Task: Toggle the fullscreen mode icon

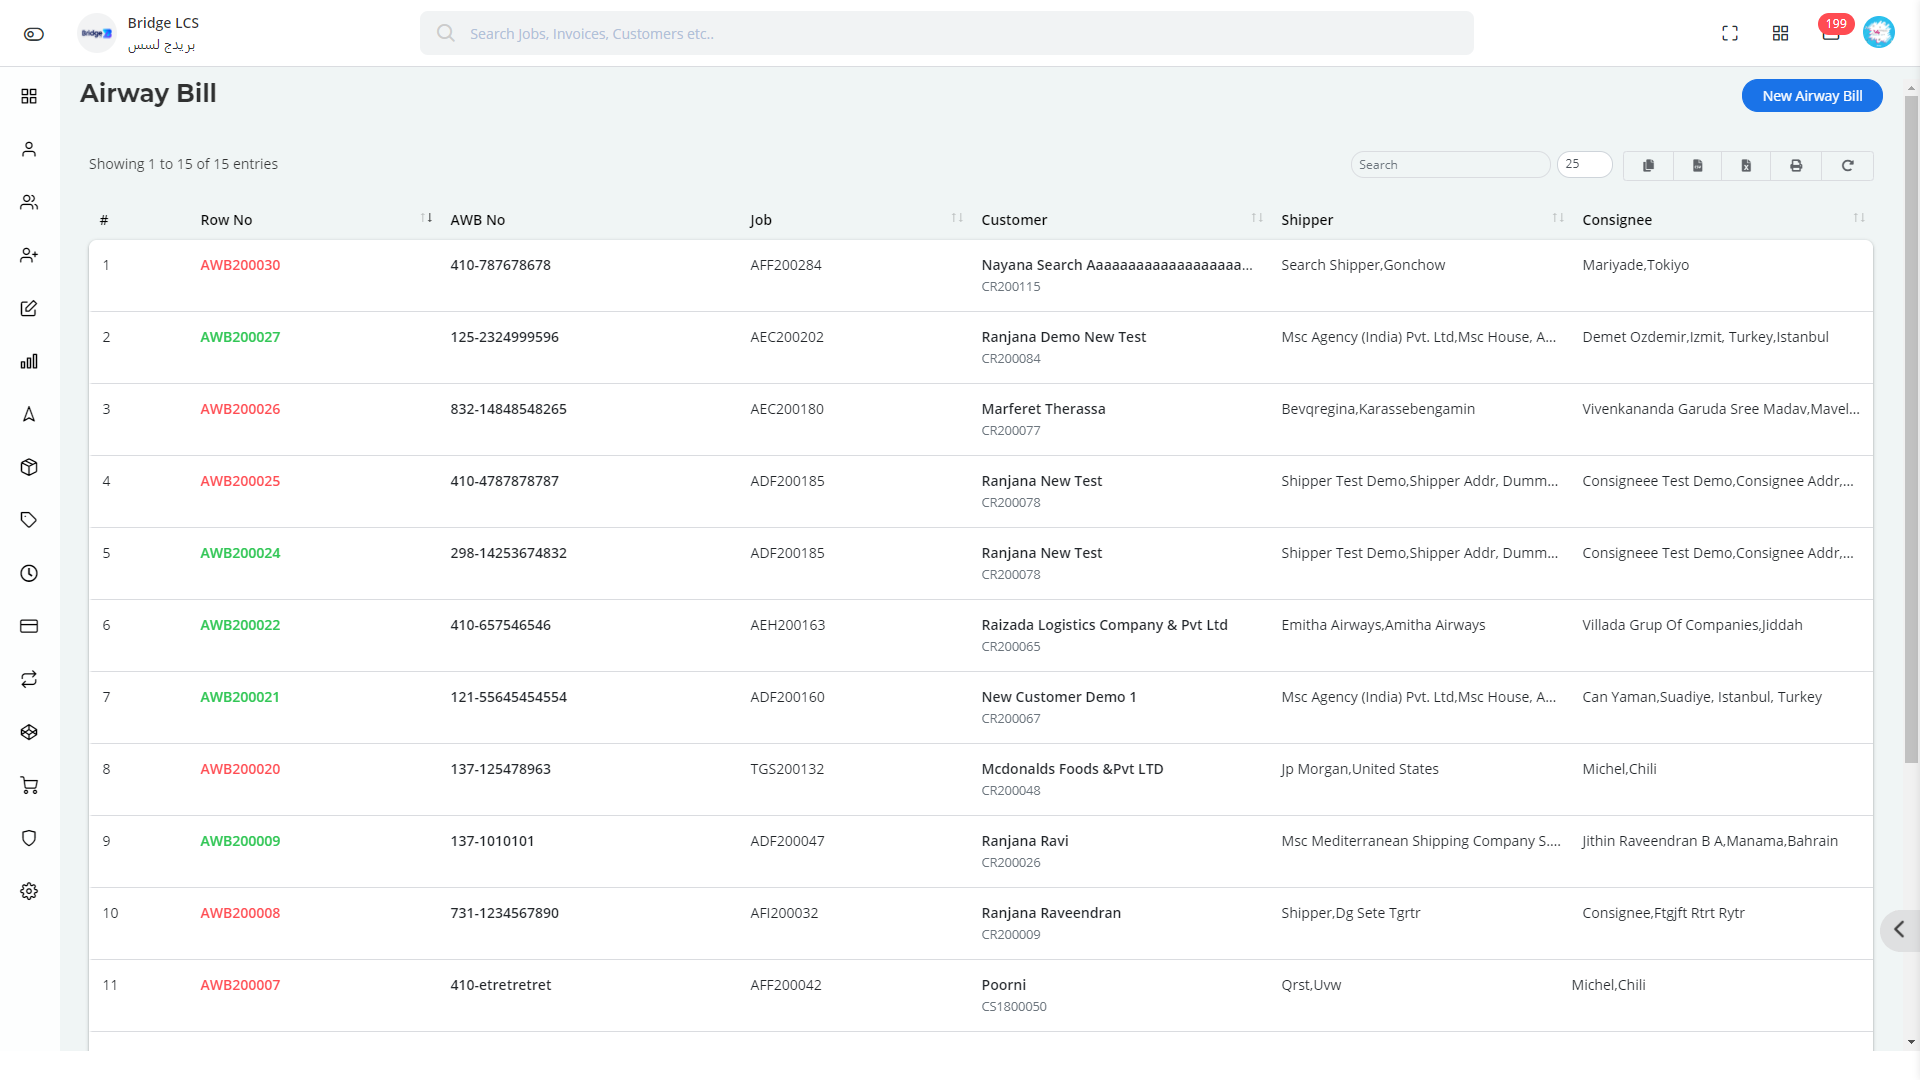Action: pos(1729,33)
